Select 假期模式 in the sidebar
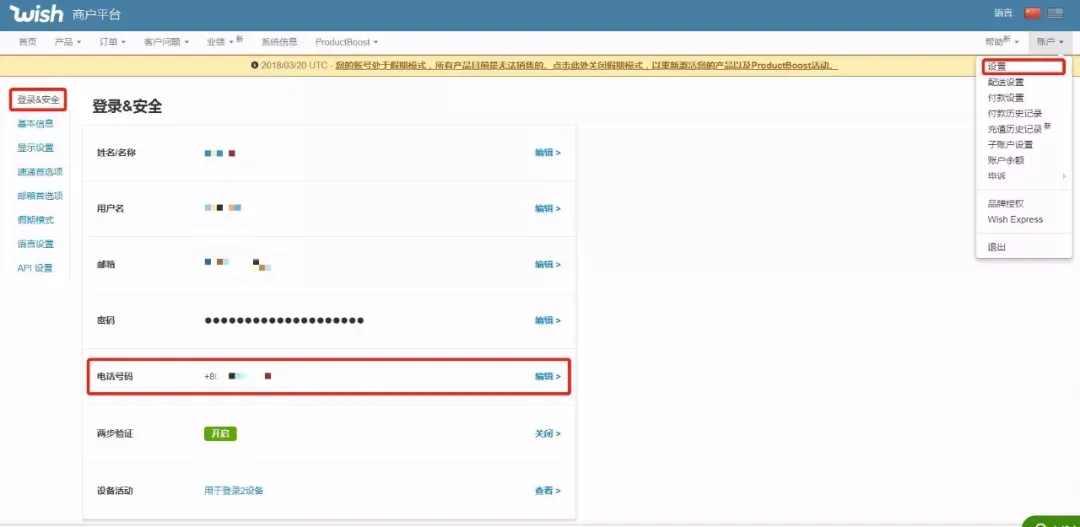1080x527 pixels. pos(35,220)
